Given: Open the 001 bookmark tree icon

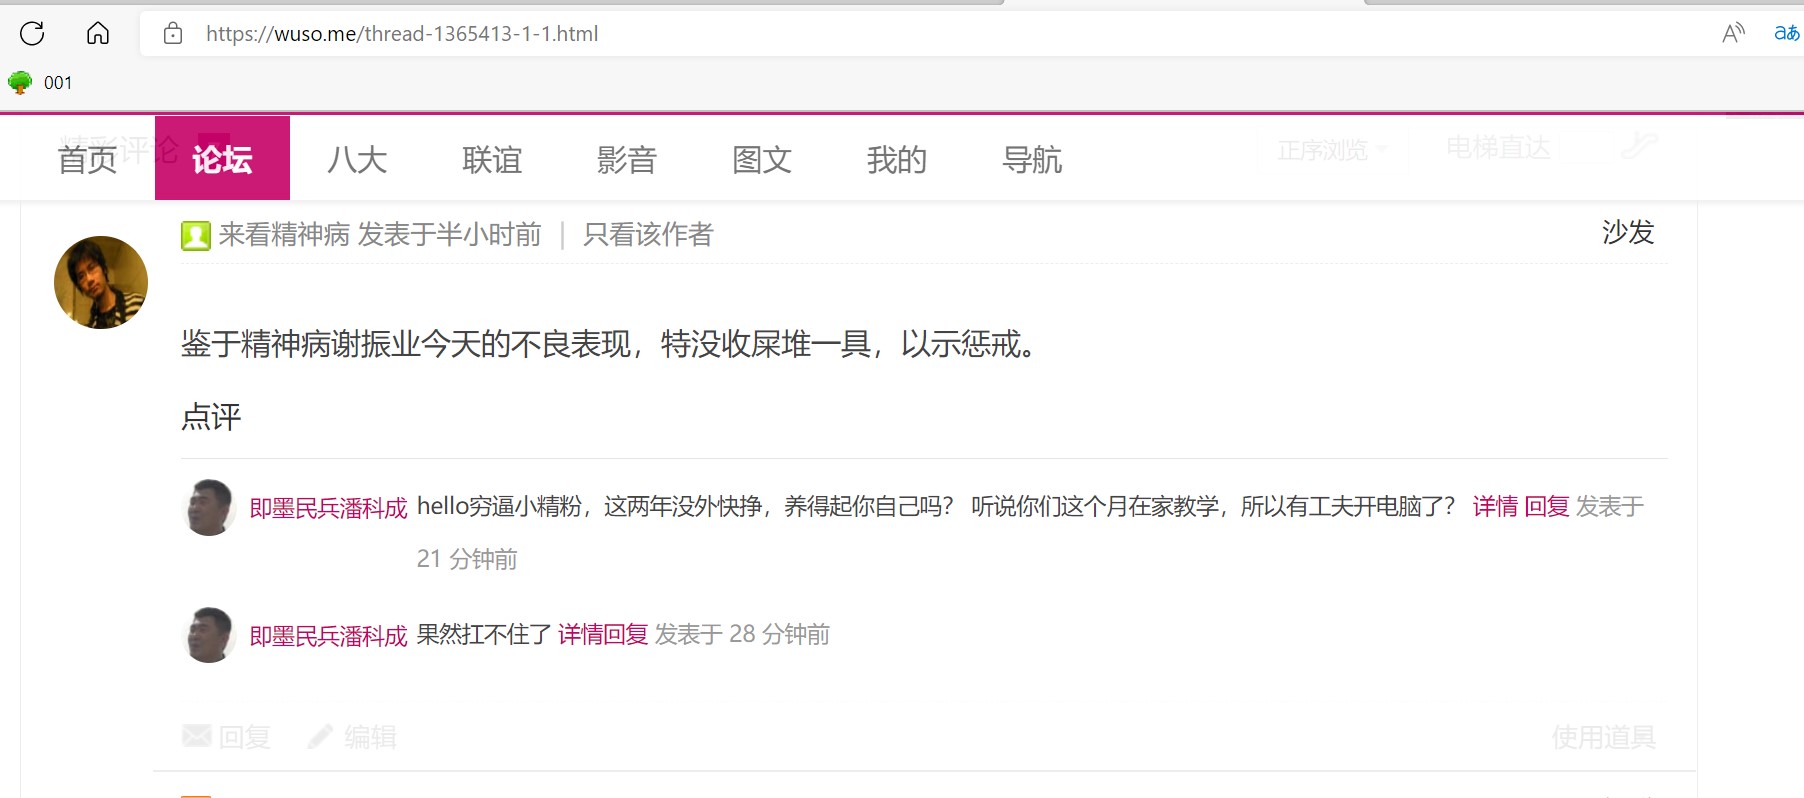Looking at the screenshot, I should click(20, 83).
